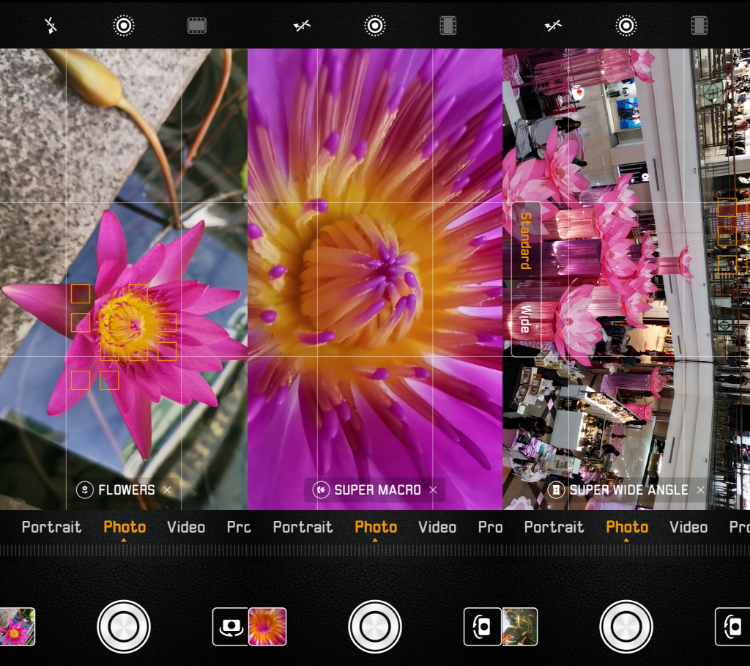Screen dimensions: 750x666
Task: Switch to Video mode on the Flowers screen
Action: pyautogui.click(x=186, y=527)
